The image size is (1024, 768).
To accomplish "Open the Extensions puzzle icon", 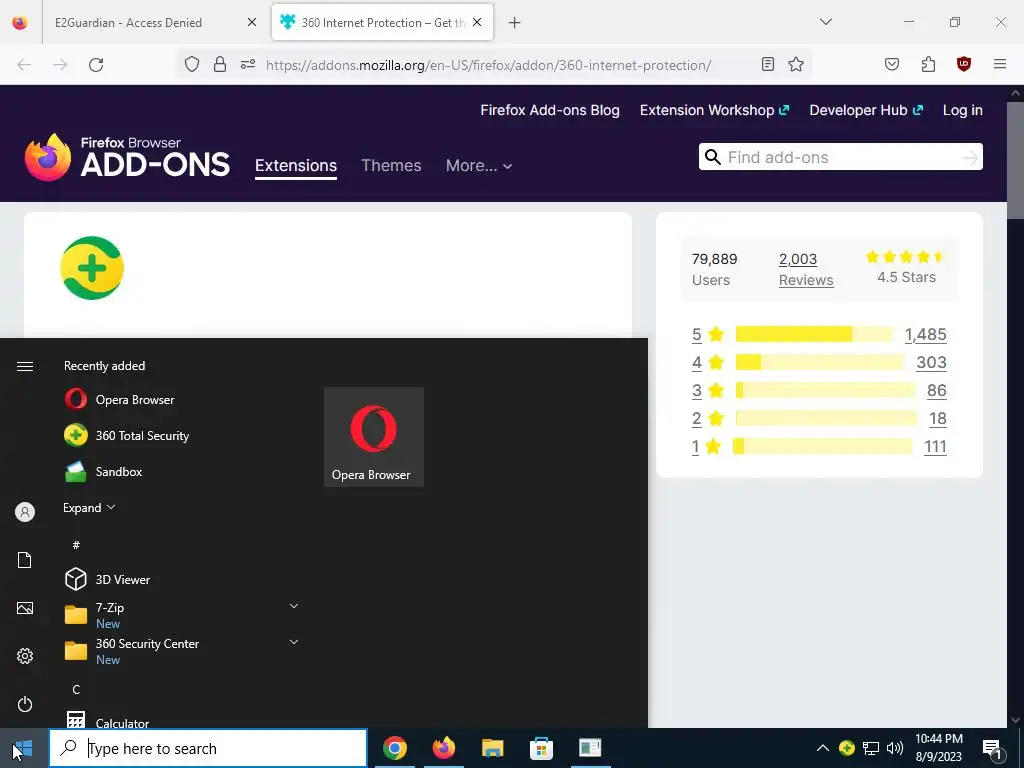I will pyautogui.click(x=928, y=64).
